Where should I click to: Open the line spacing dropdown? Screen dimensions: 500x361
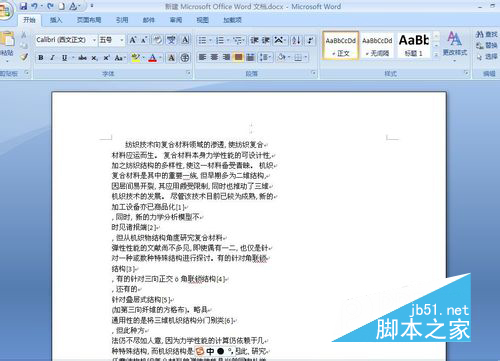pos(266,57)
